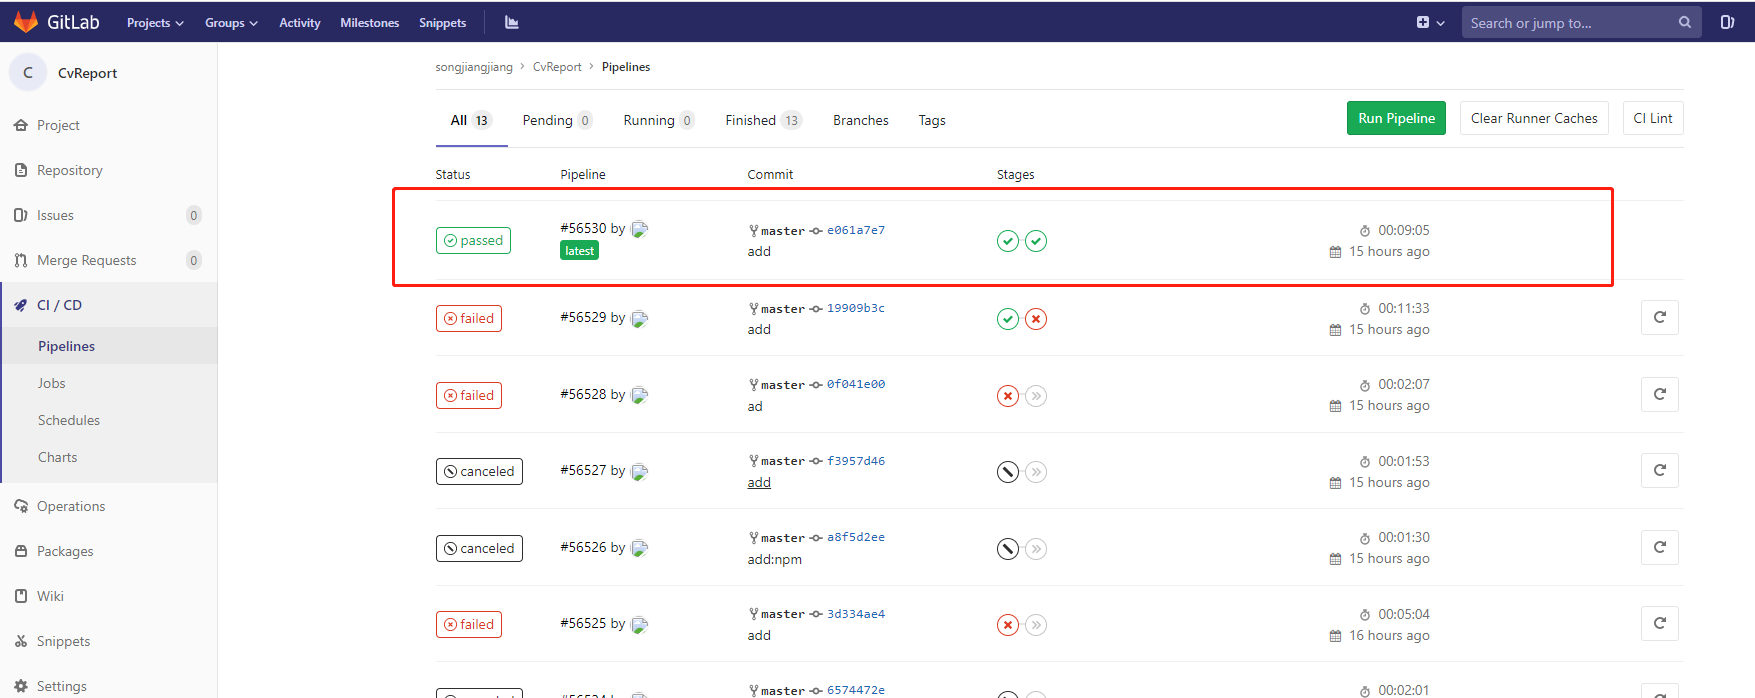Image resolution: width=1755 pixels, height=698 pixels.
Task: Open the new item plus dropdown
Action: [x=1430, y=22]
